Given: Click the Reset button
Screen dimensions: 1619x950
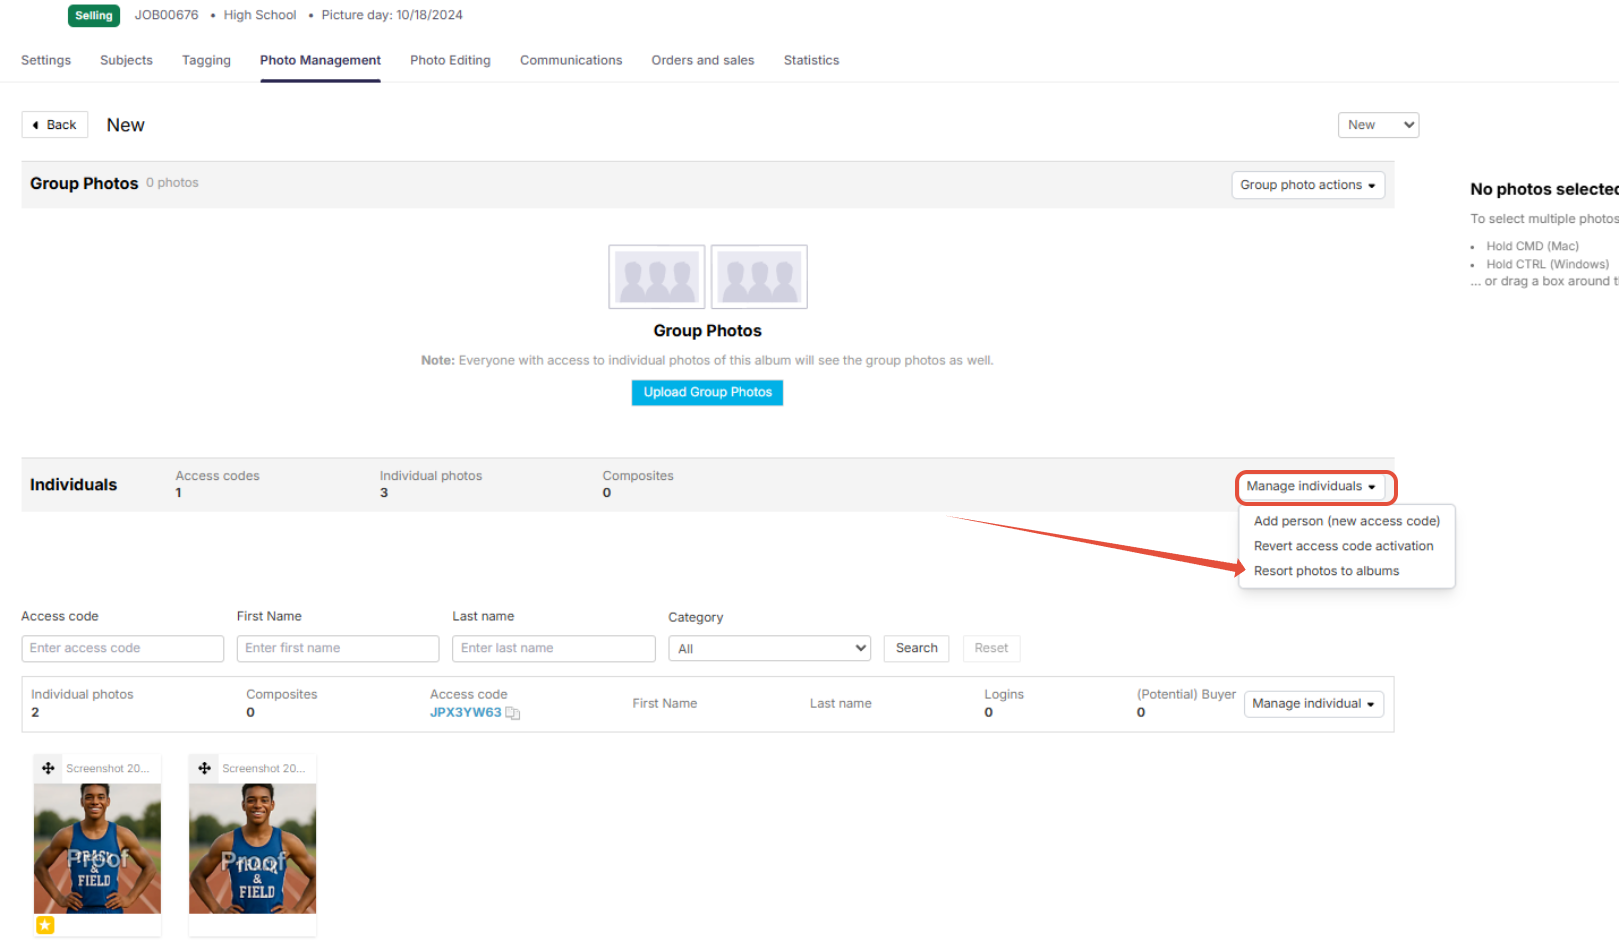Looking at the screenshot, I should pos(991,648).
